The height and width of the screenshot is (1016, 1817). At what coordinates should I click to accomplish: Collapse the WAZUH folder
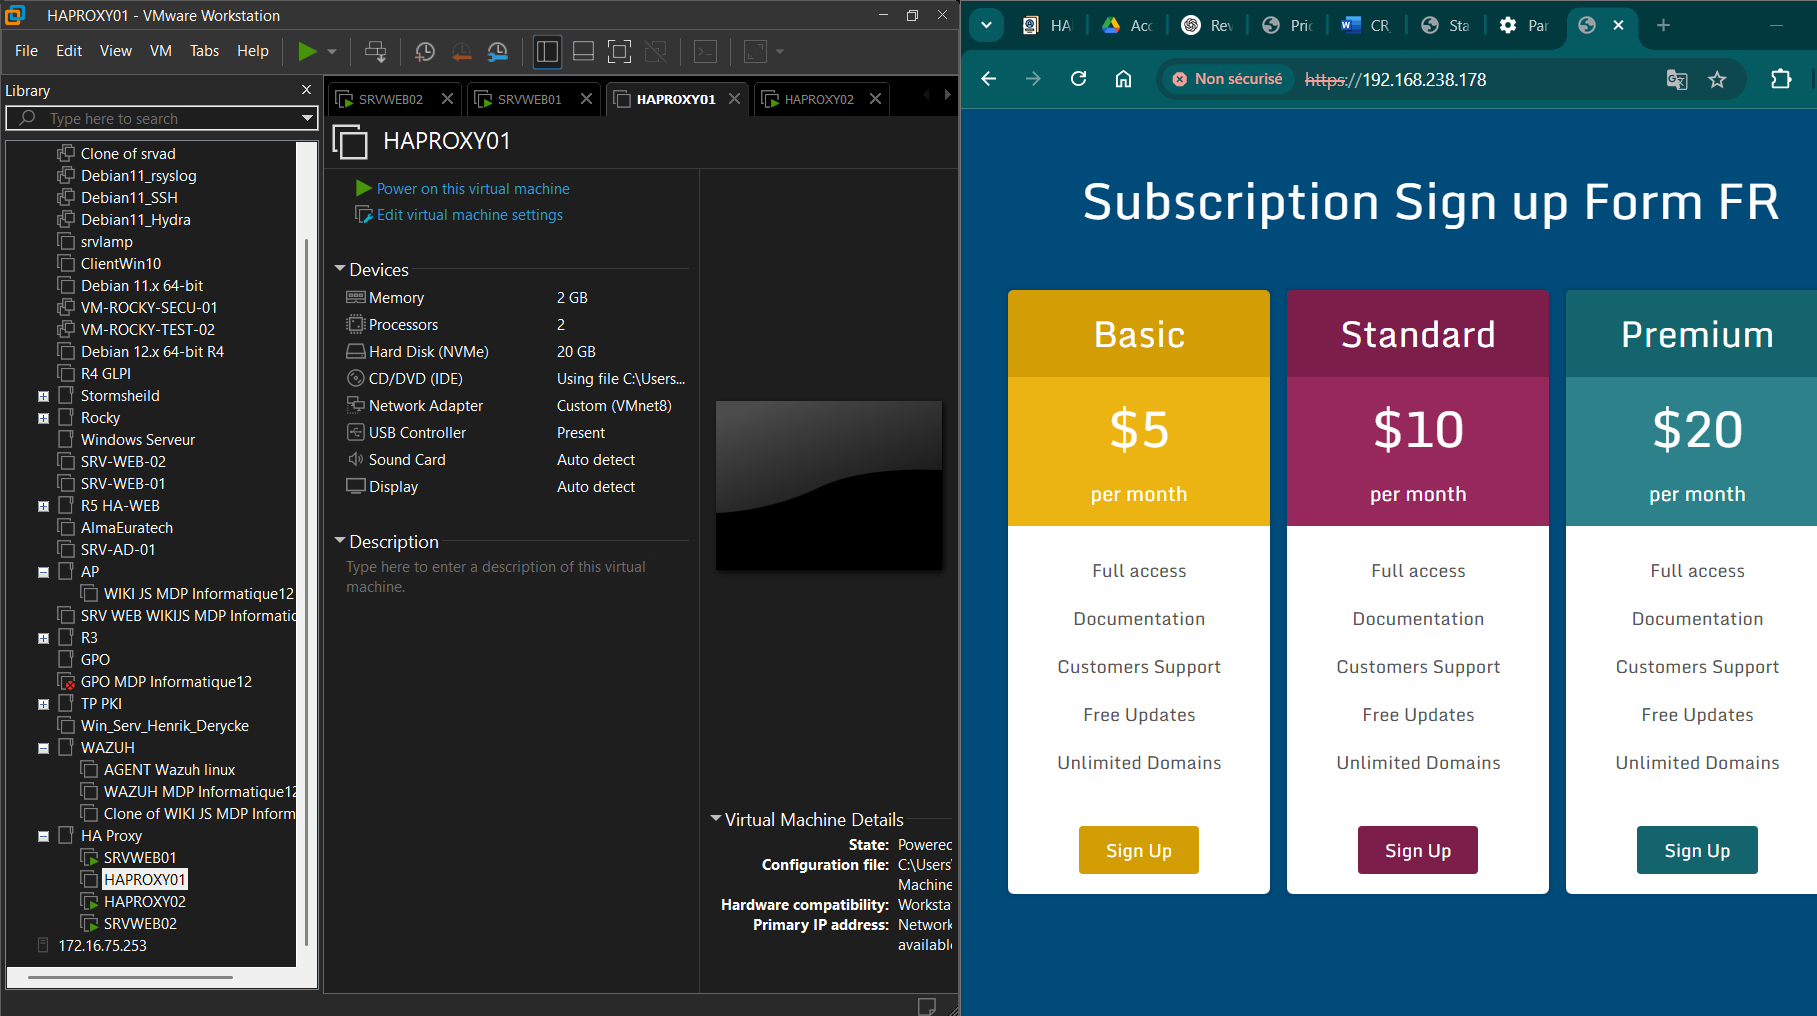click(43, 748)
